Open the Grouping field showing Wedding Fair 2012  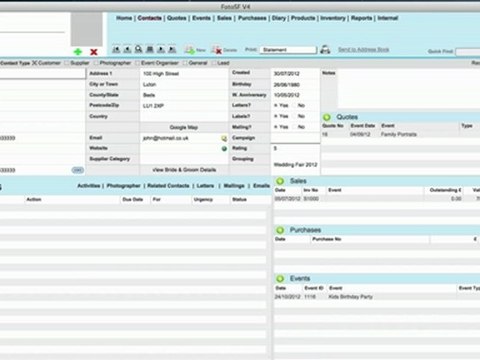295,164
